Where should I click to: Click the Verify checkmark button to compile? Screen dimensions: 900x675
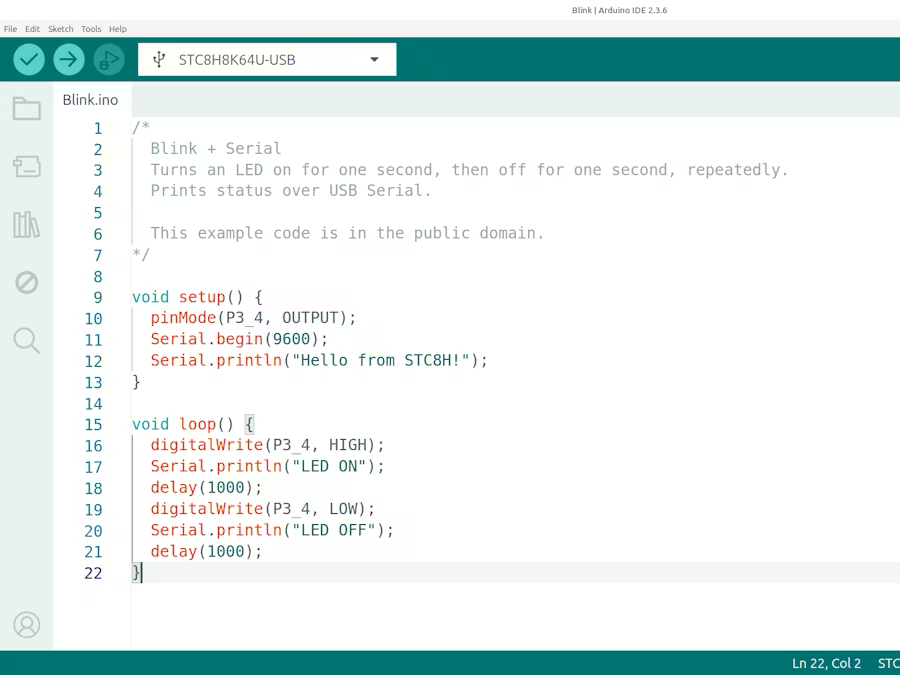[x=28, y=59]
